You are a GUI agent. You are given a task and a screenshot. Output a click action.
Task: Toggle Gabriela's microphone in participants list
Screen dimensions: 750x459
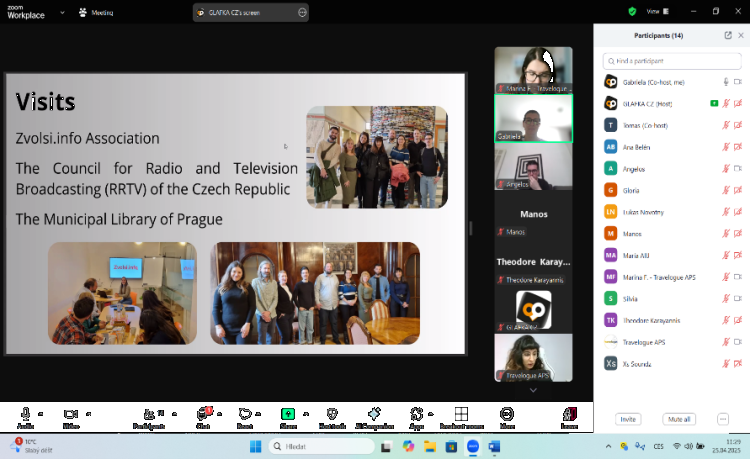pyautogui.click(x=726, y=82)
